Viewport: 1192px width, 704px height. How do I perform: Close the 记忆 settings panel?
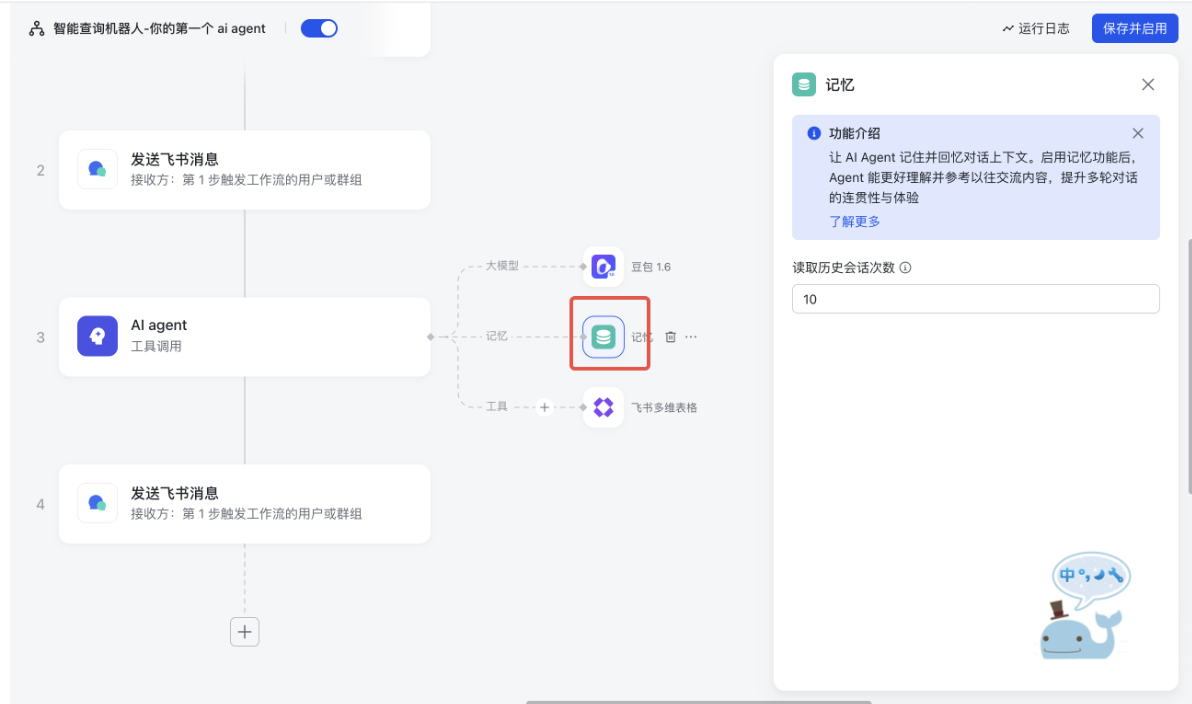pyautogui.click(x=1148, y=85)
